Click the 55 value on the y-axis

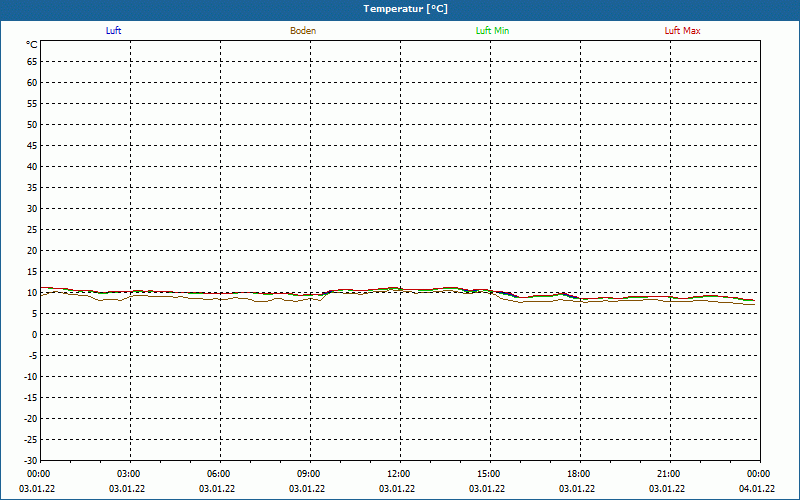pyautogui.click(x=32, y=104)
